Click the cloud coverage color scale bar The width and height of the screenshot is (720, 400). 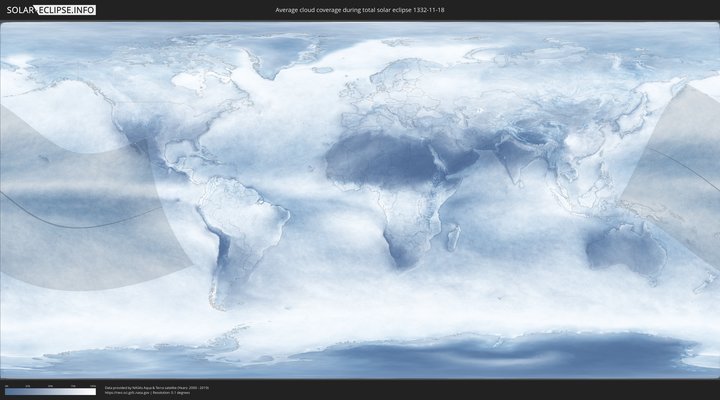click(50, 392)
